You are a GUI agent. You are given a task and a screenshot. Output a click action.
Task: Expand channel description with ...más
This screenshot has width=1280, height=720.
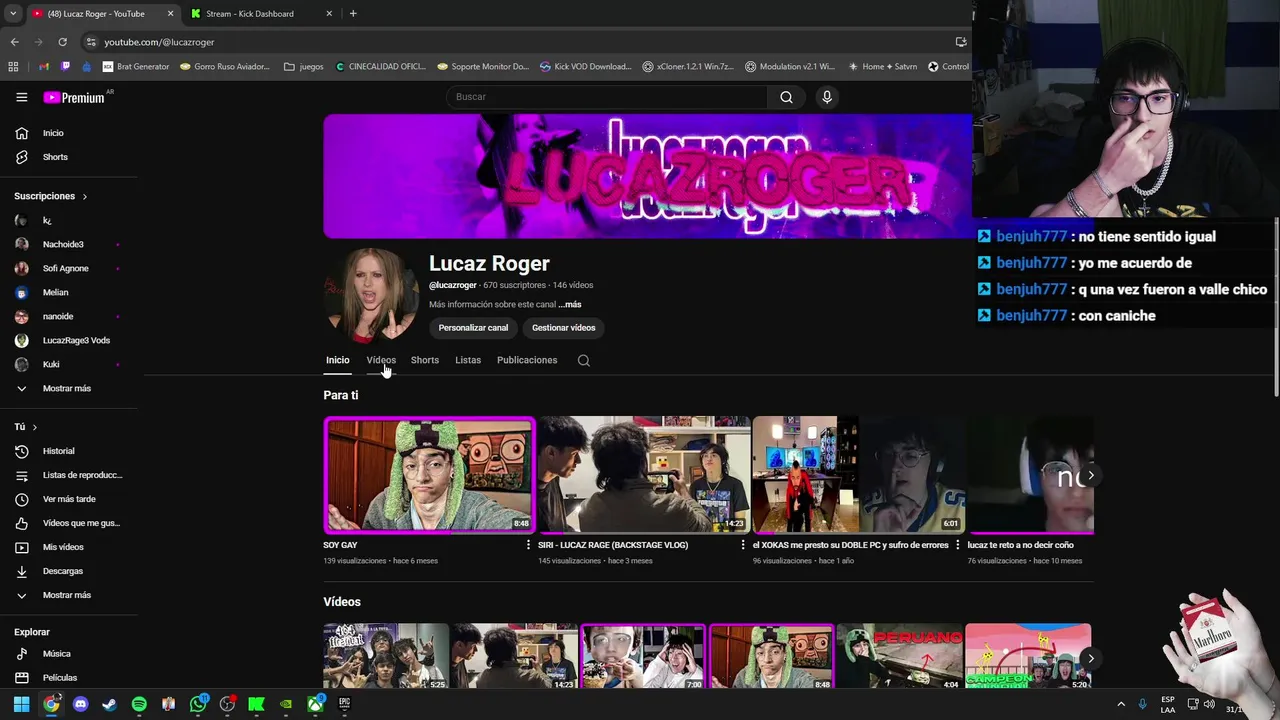[x=570, y=304]
